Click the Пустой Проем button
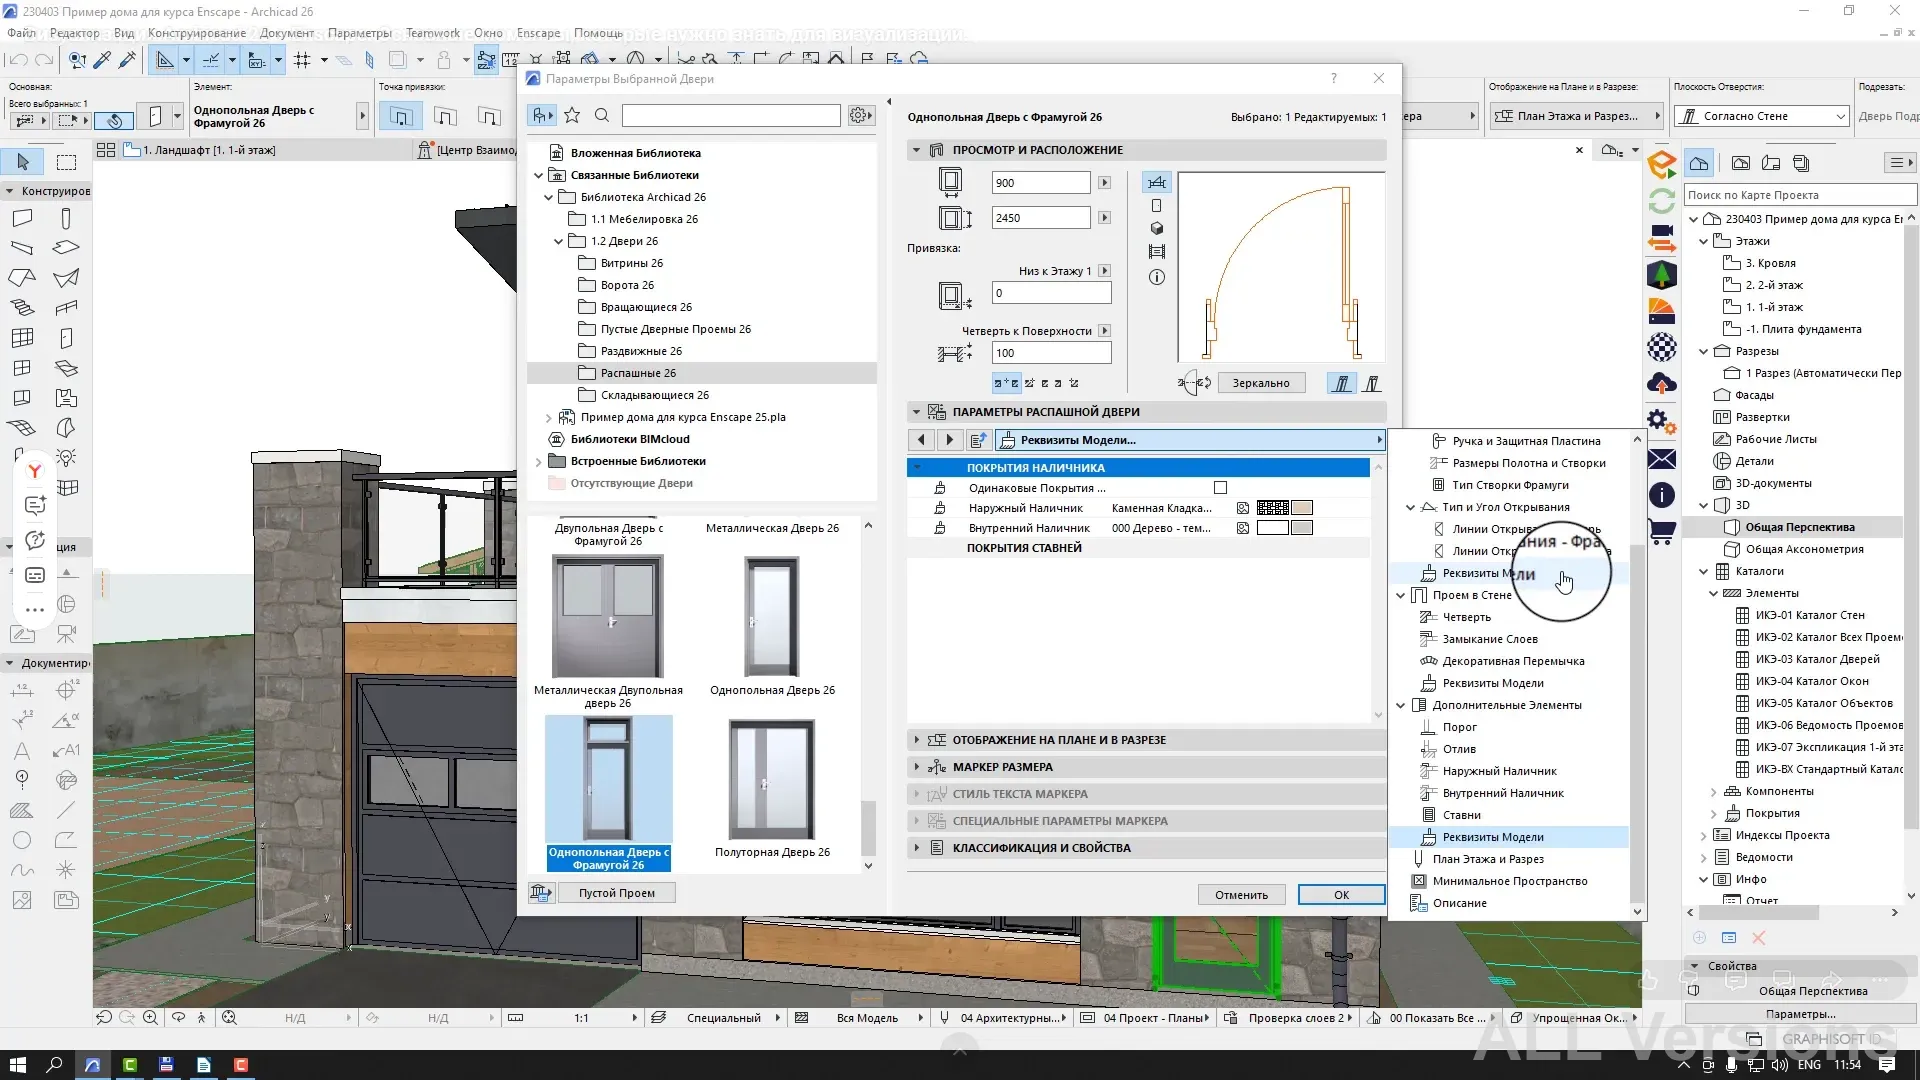Screen dimensions: 1920x1080 tap(617, 893)
